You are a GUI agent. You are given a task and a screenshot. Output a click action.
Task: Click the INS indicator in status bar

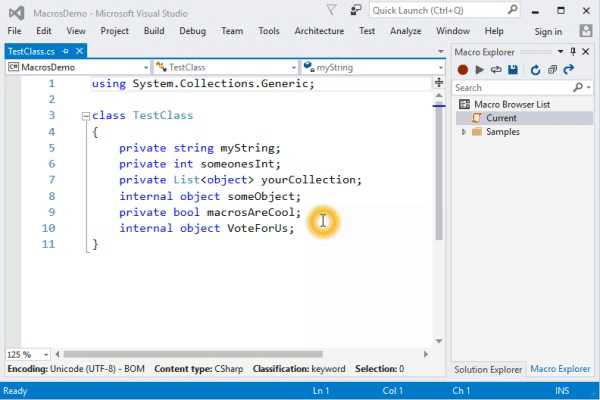coord(562,391)
